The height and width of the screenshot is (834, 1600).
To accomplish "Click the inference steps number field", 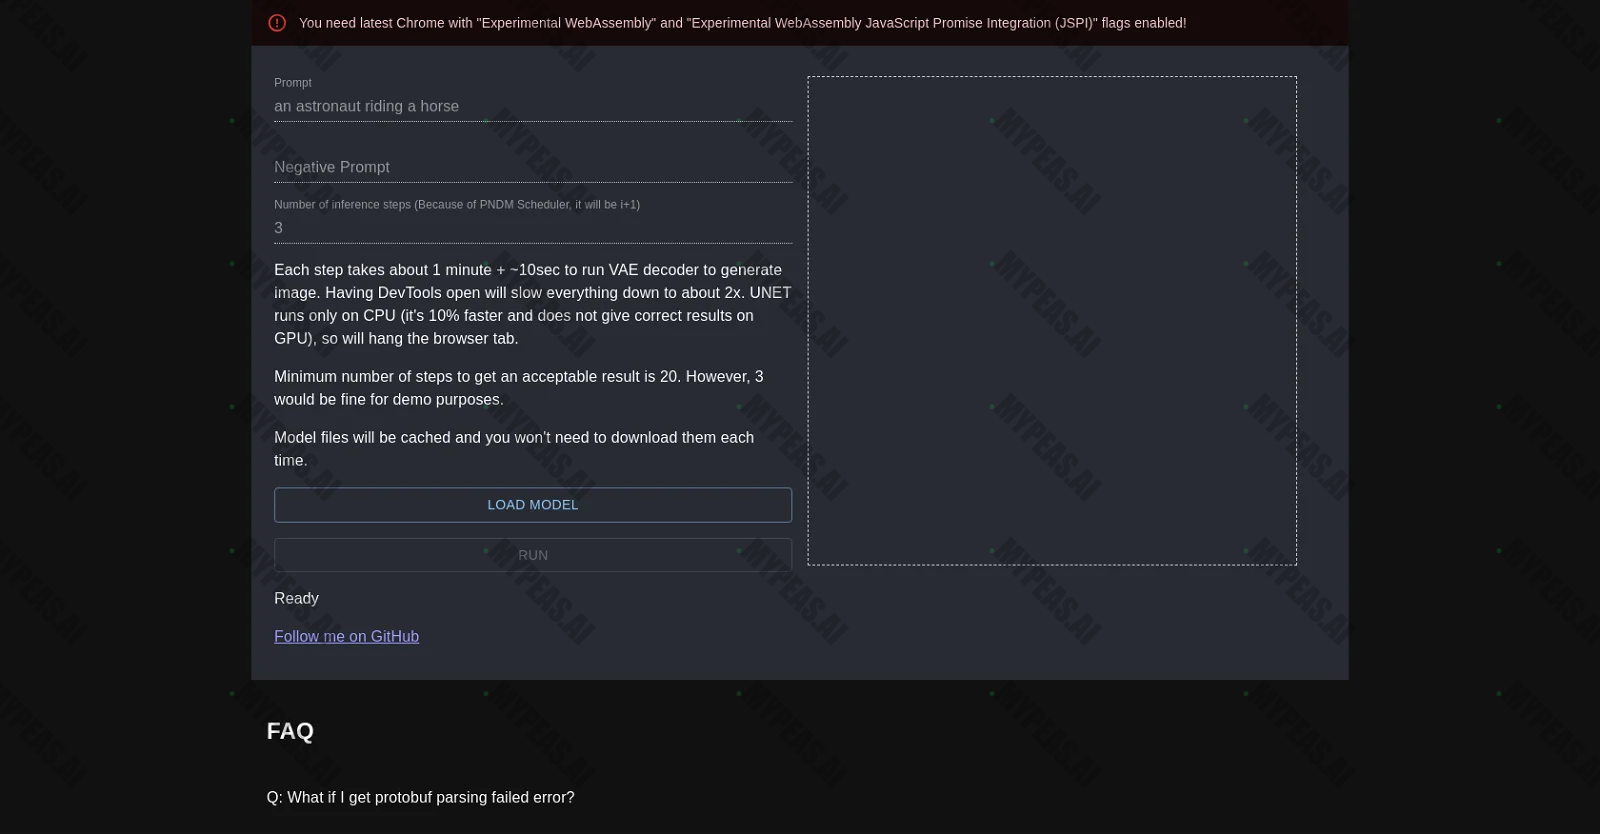I will [x=533, y=228].
